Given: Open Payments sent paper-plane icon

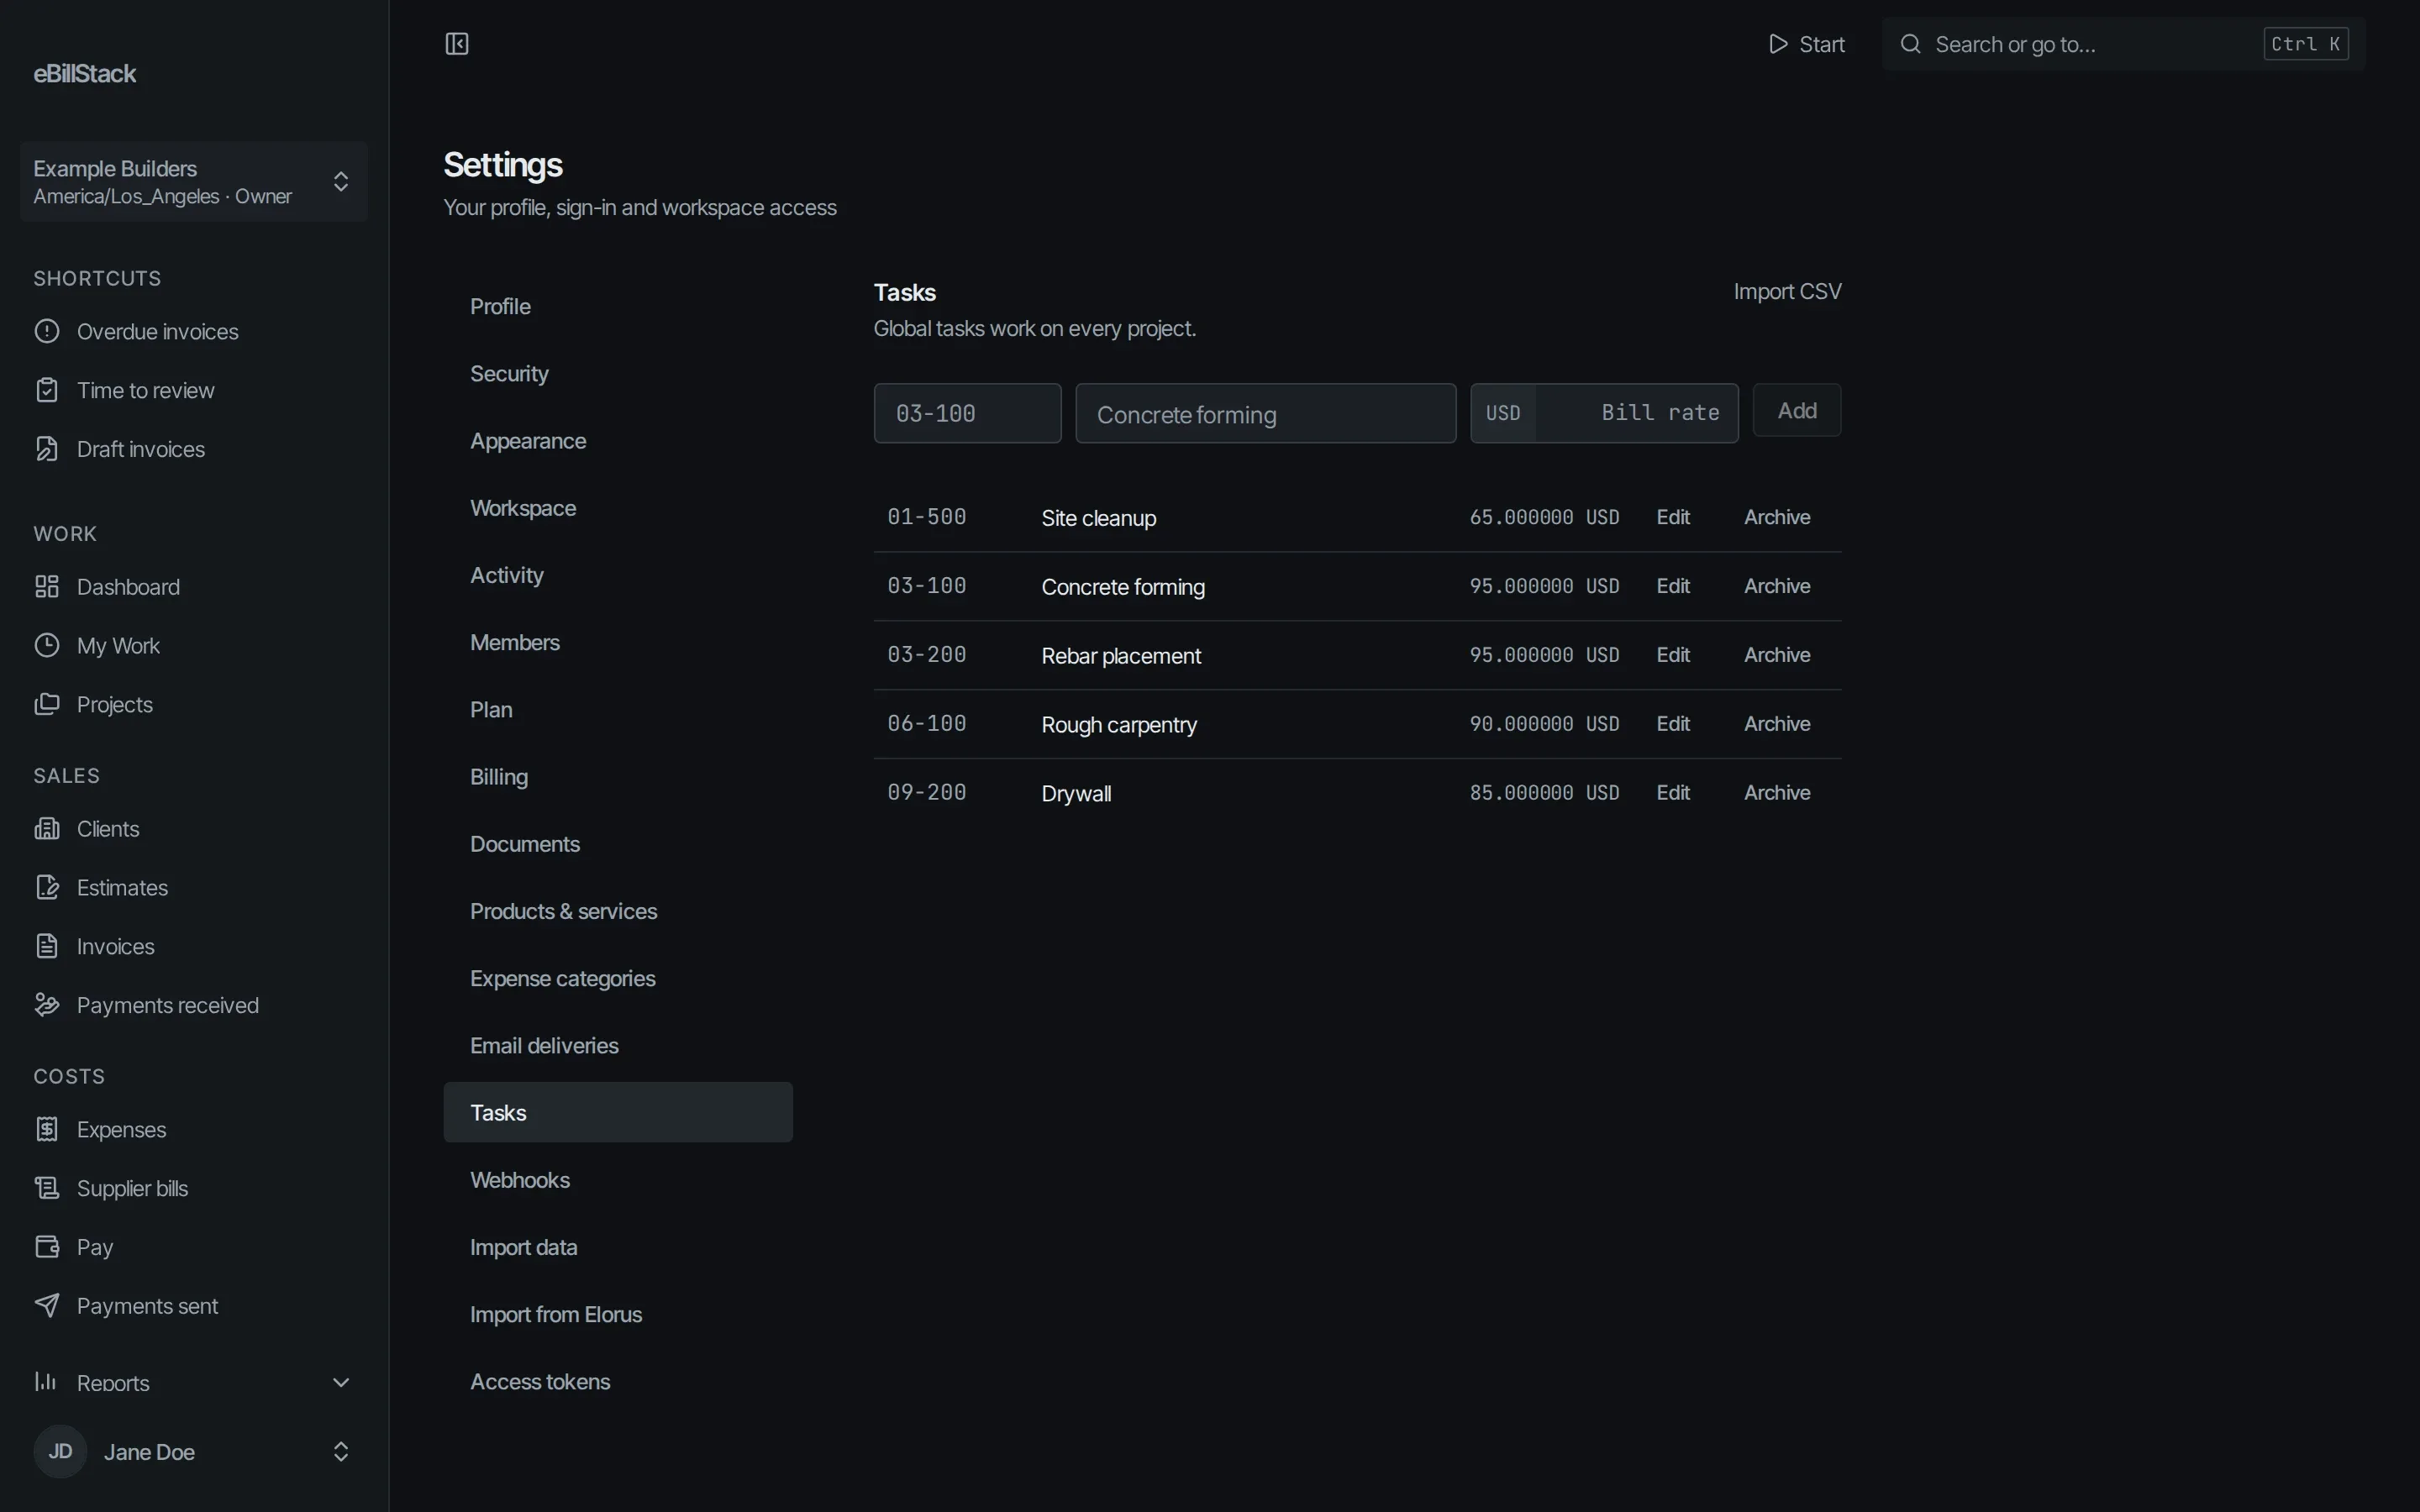Looking at the screenshot, I should coord(47,1305).
